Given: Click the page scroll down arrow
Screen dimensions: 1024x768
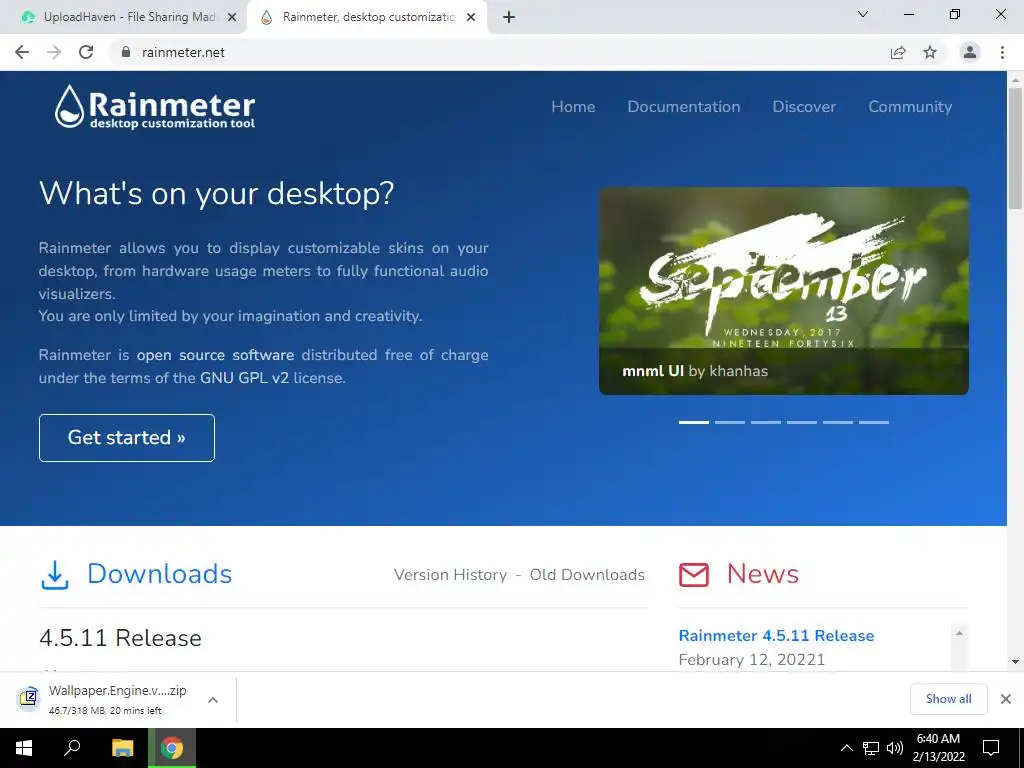Looking at the screenshot, I should [x=1015, y=662].
